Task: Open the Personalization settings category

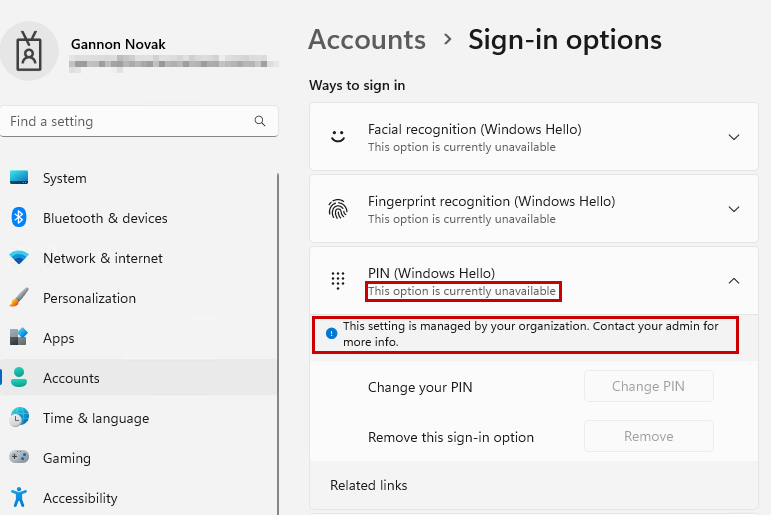Action: (89, 298)
